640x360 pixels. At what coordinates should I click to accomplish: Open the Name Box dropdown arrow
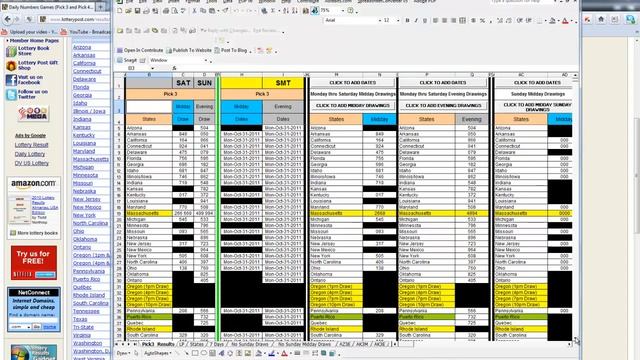coord(152,68)
